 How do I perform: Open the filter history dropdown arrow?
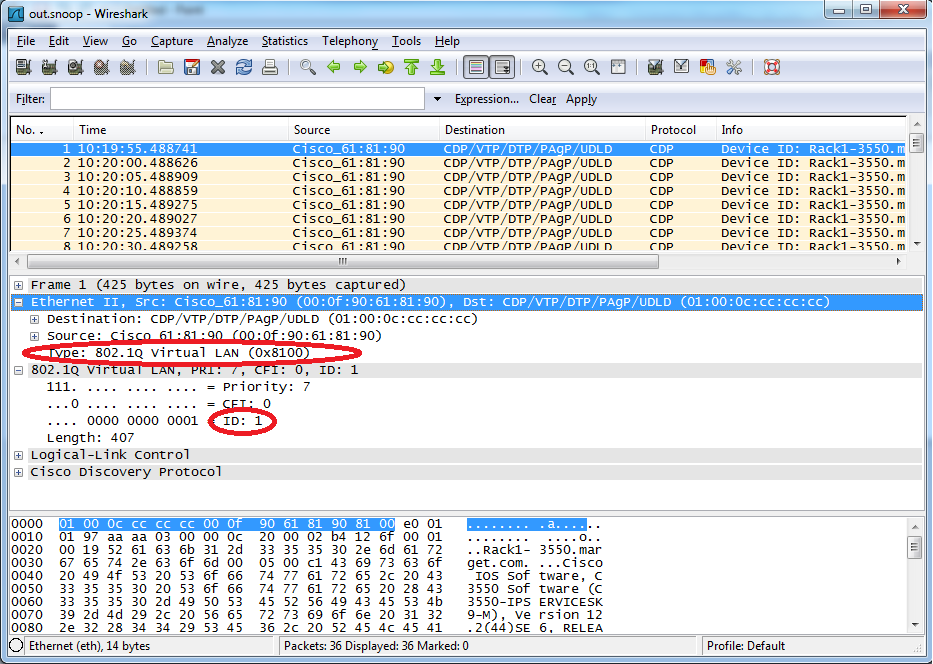(x=437, y=99)
